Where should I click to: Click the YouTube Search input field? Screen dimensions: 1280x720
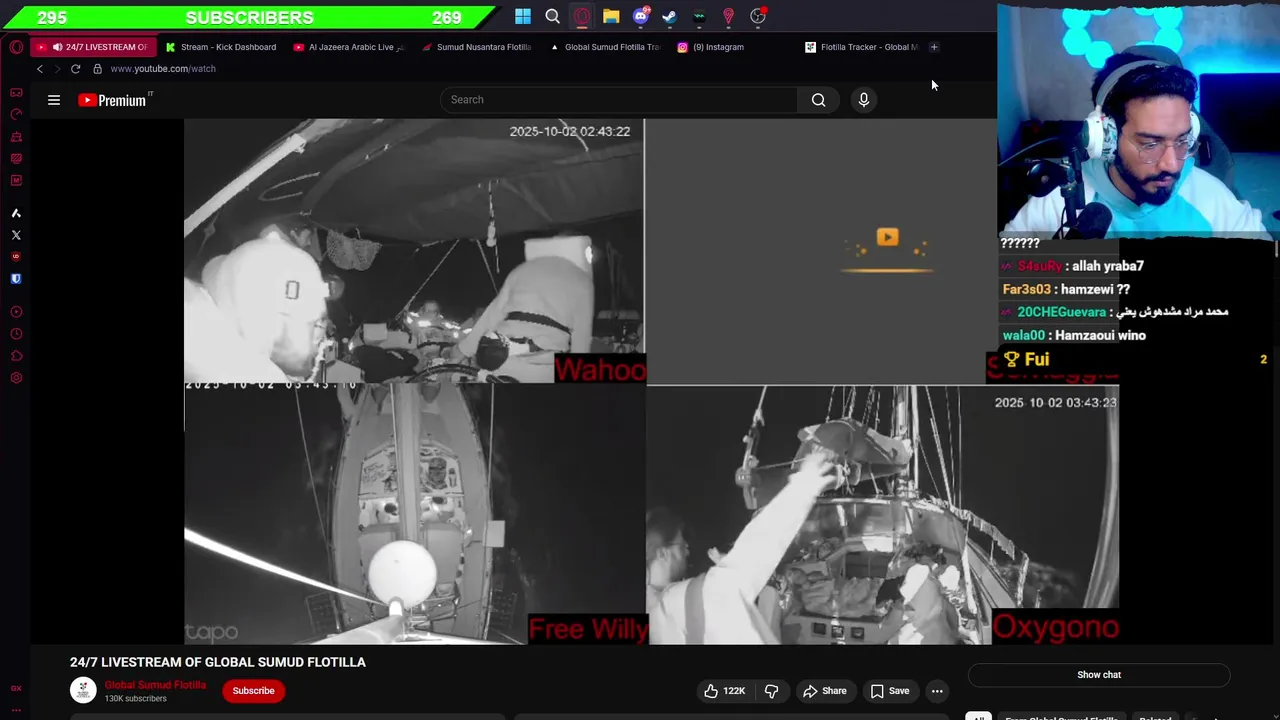pyautogui.click(x=619, y=100)
